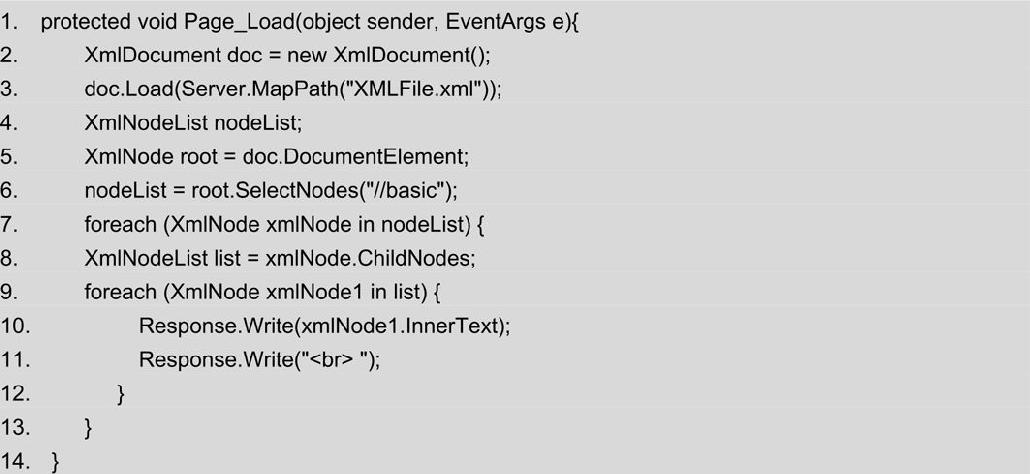Click doc.DocumentElement on line 5
The height and width of the screenshot is (474, 1030).
pyautogui.click(x=353, y=156)
